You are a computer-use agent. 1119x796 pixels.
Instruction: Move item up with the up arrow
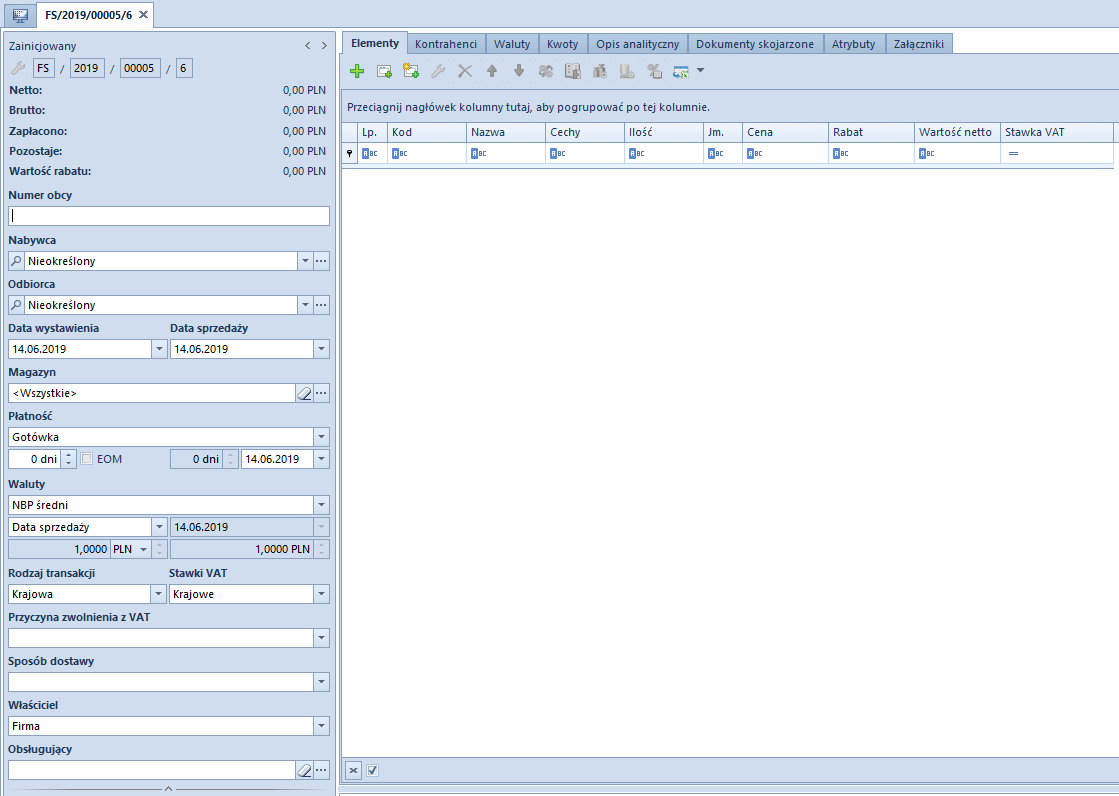pos(492,71)
